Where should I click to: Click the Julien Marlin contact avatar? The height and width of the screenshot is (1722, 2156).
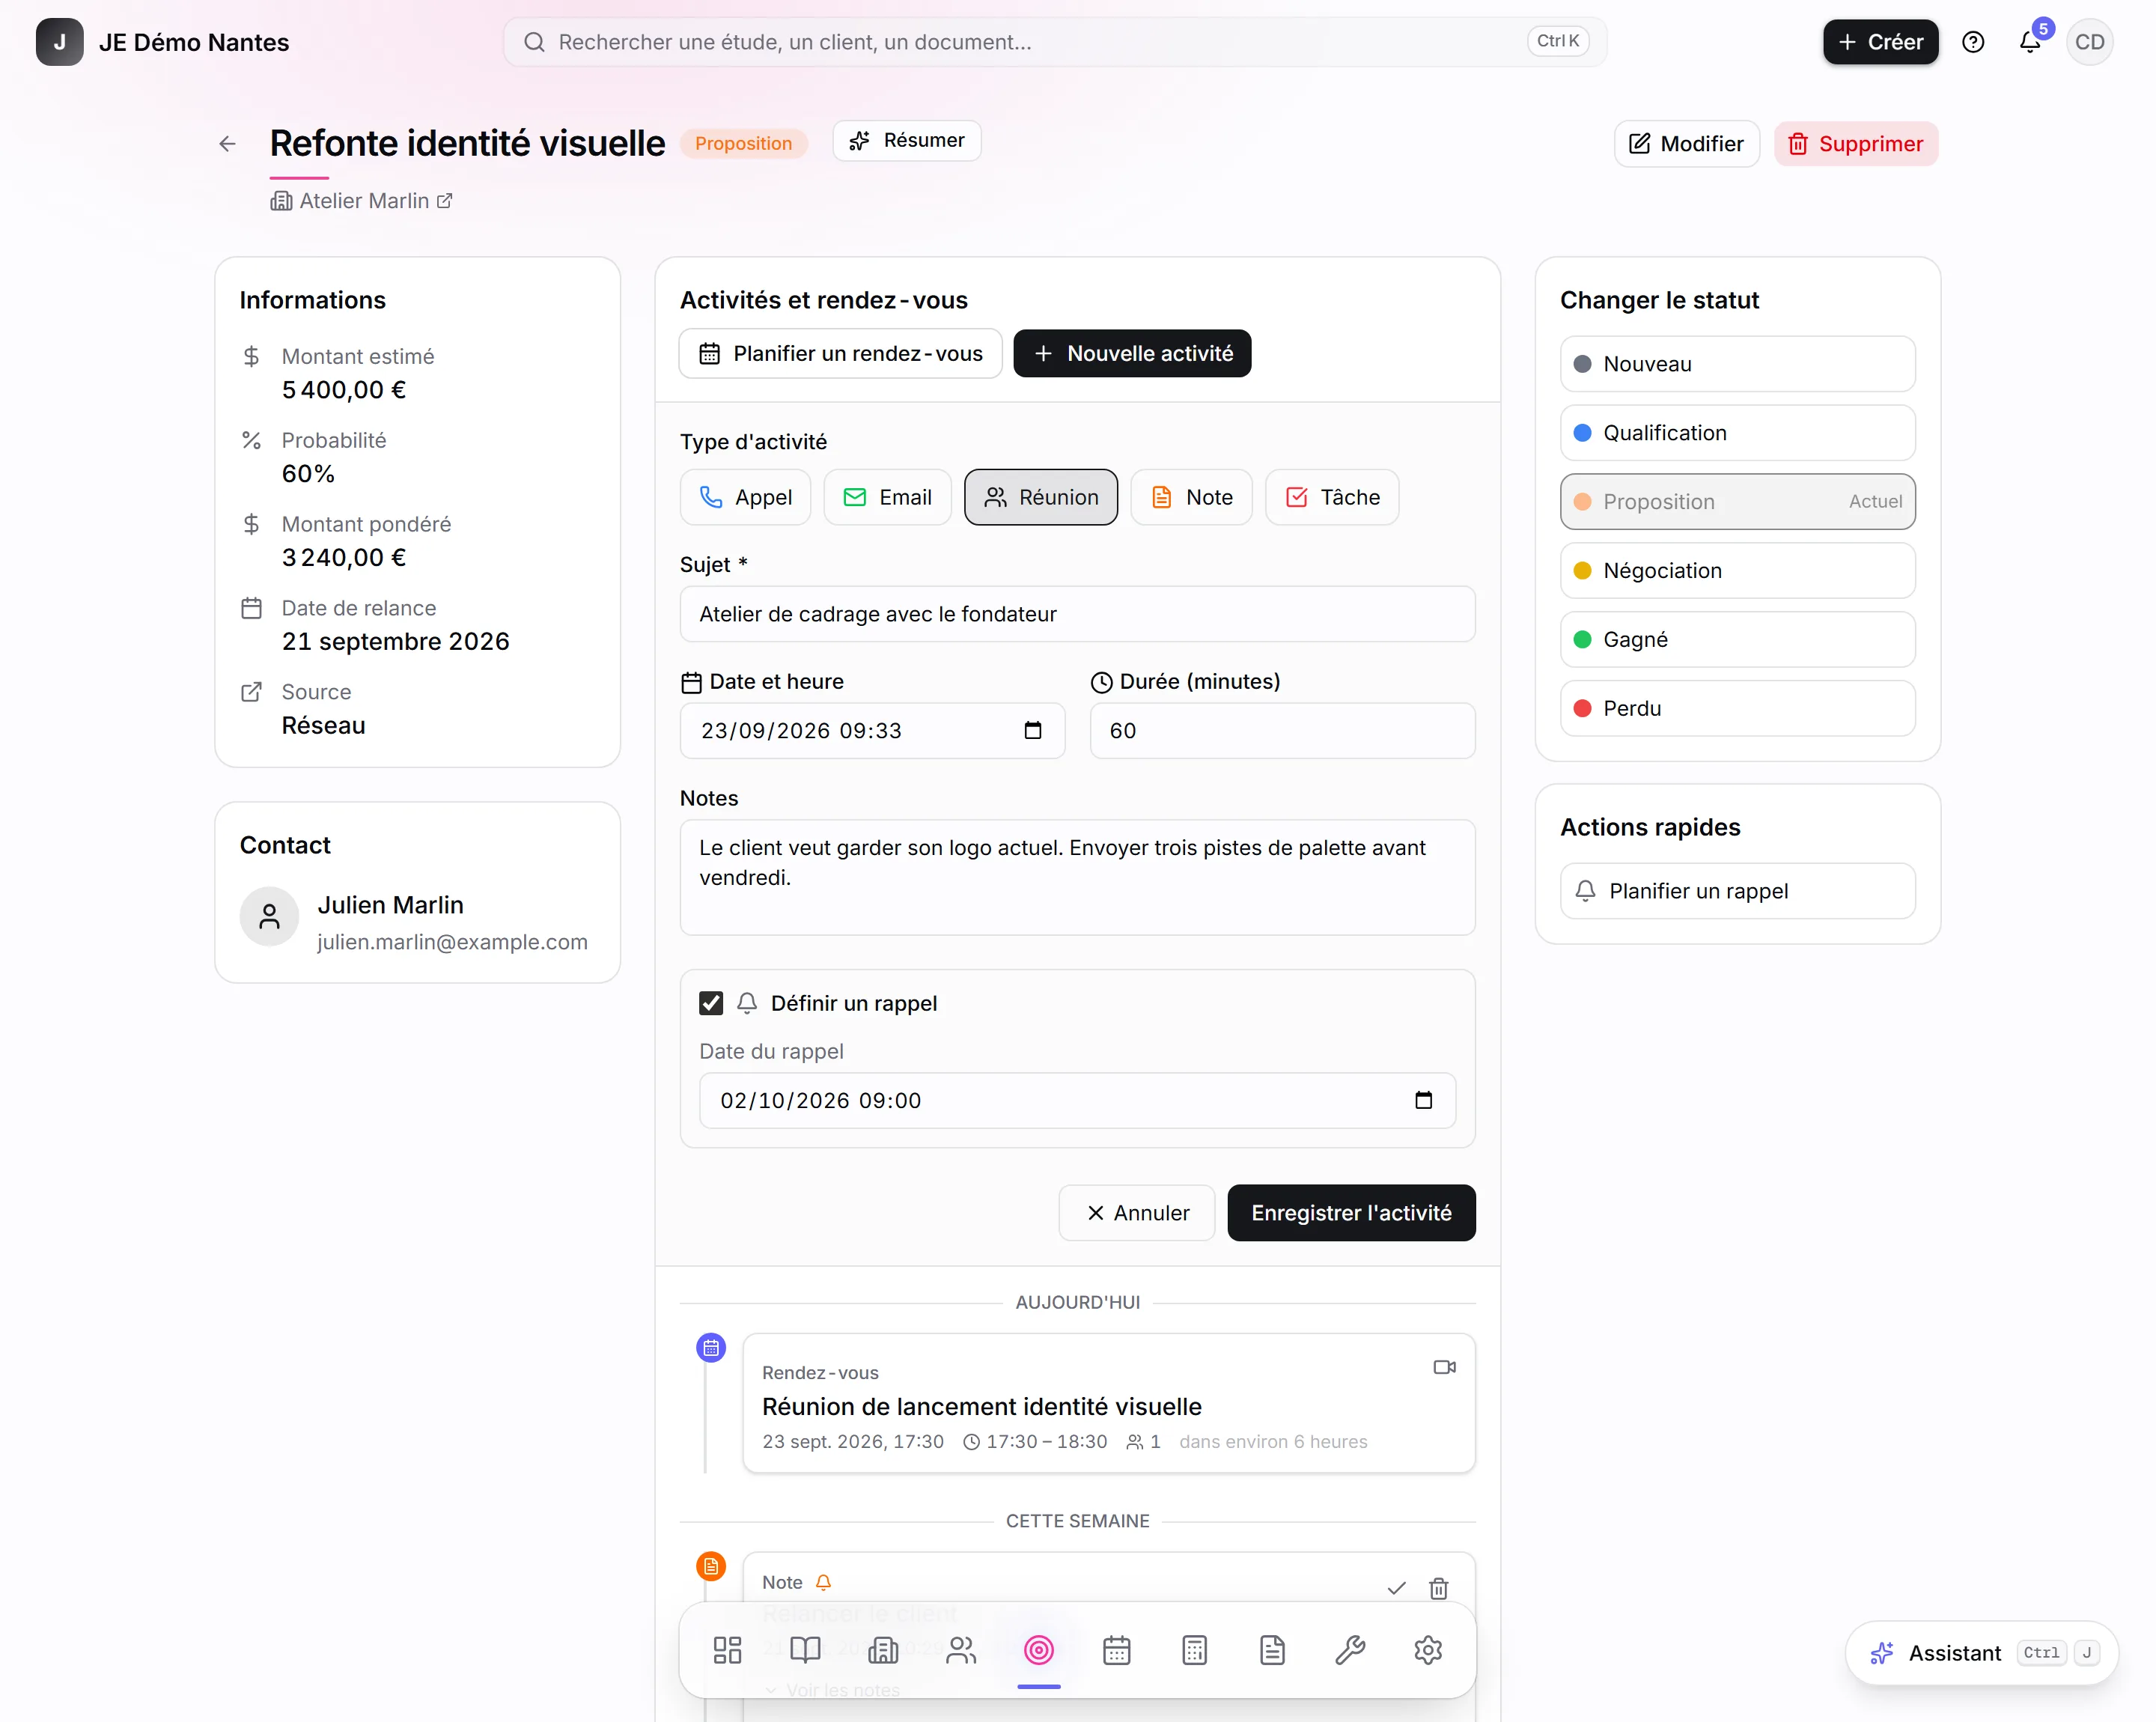pyautogui.click(x=269, y=917)
